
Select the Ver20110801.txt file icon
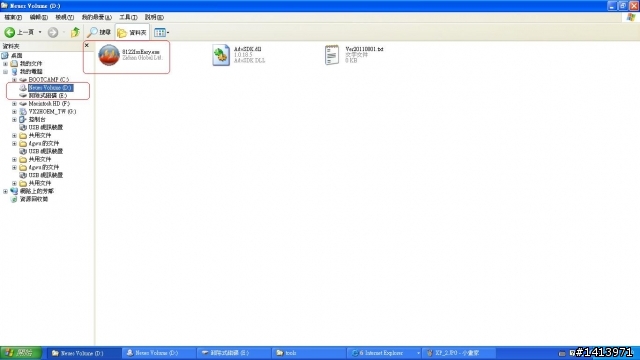click(x=332, y=55)
